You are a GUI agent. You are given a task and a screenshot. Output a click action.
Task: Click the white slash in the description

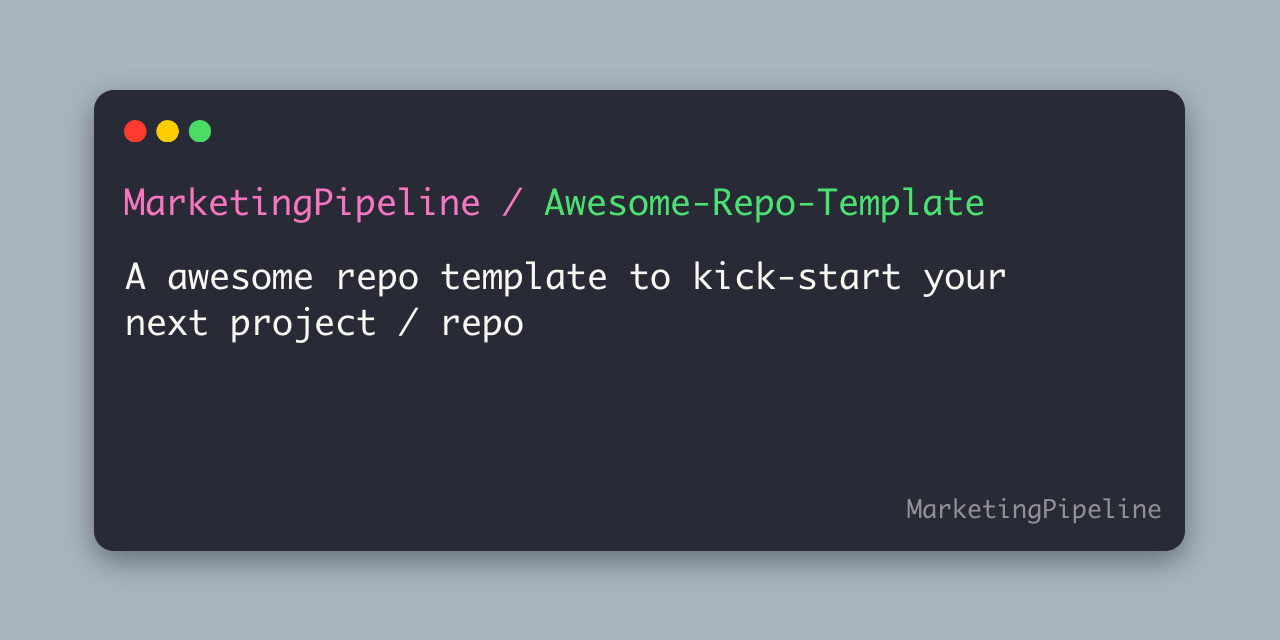[407, 323]
